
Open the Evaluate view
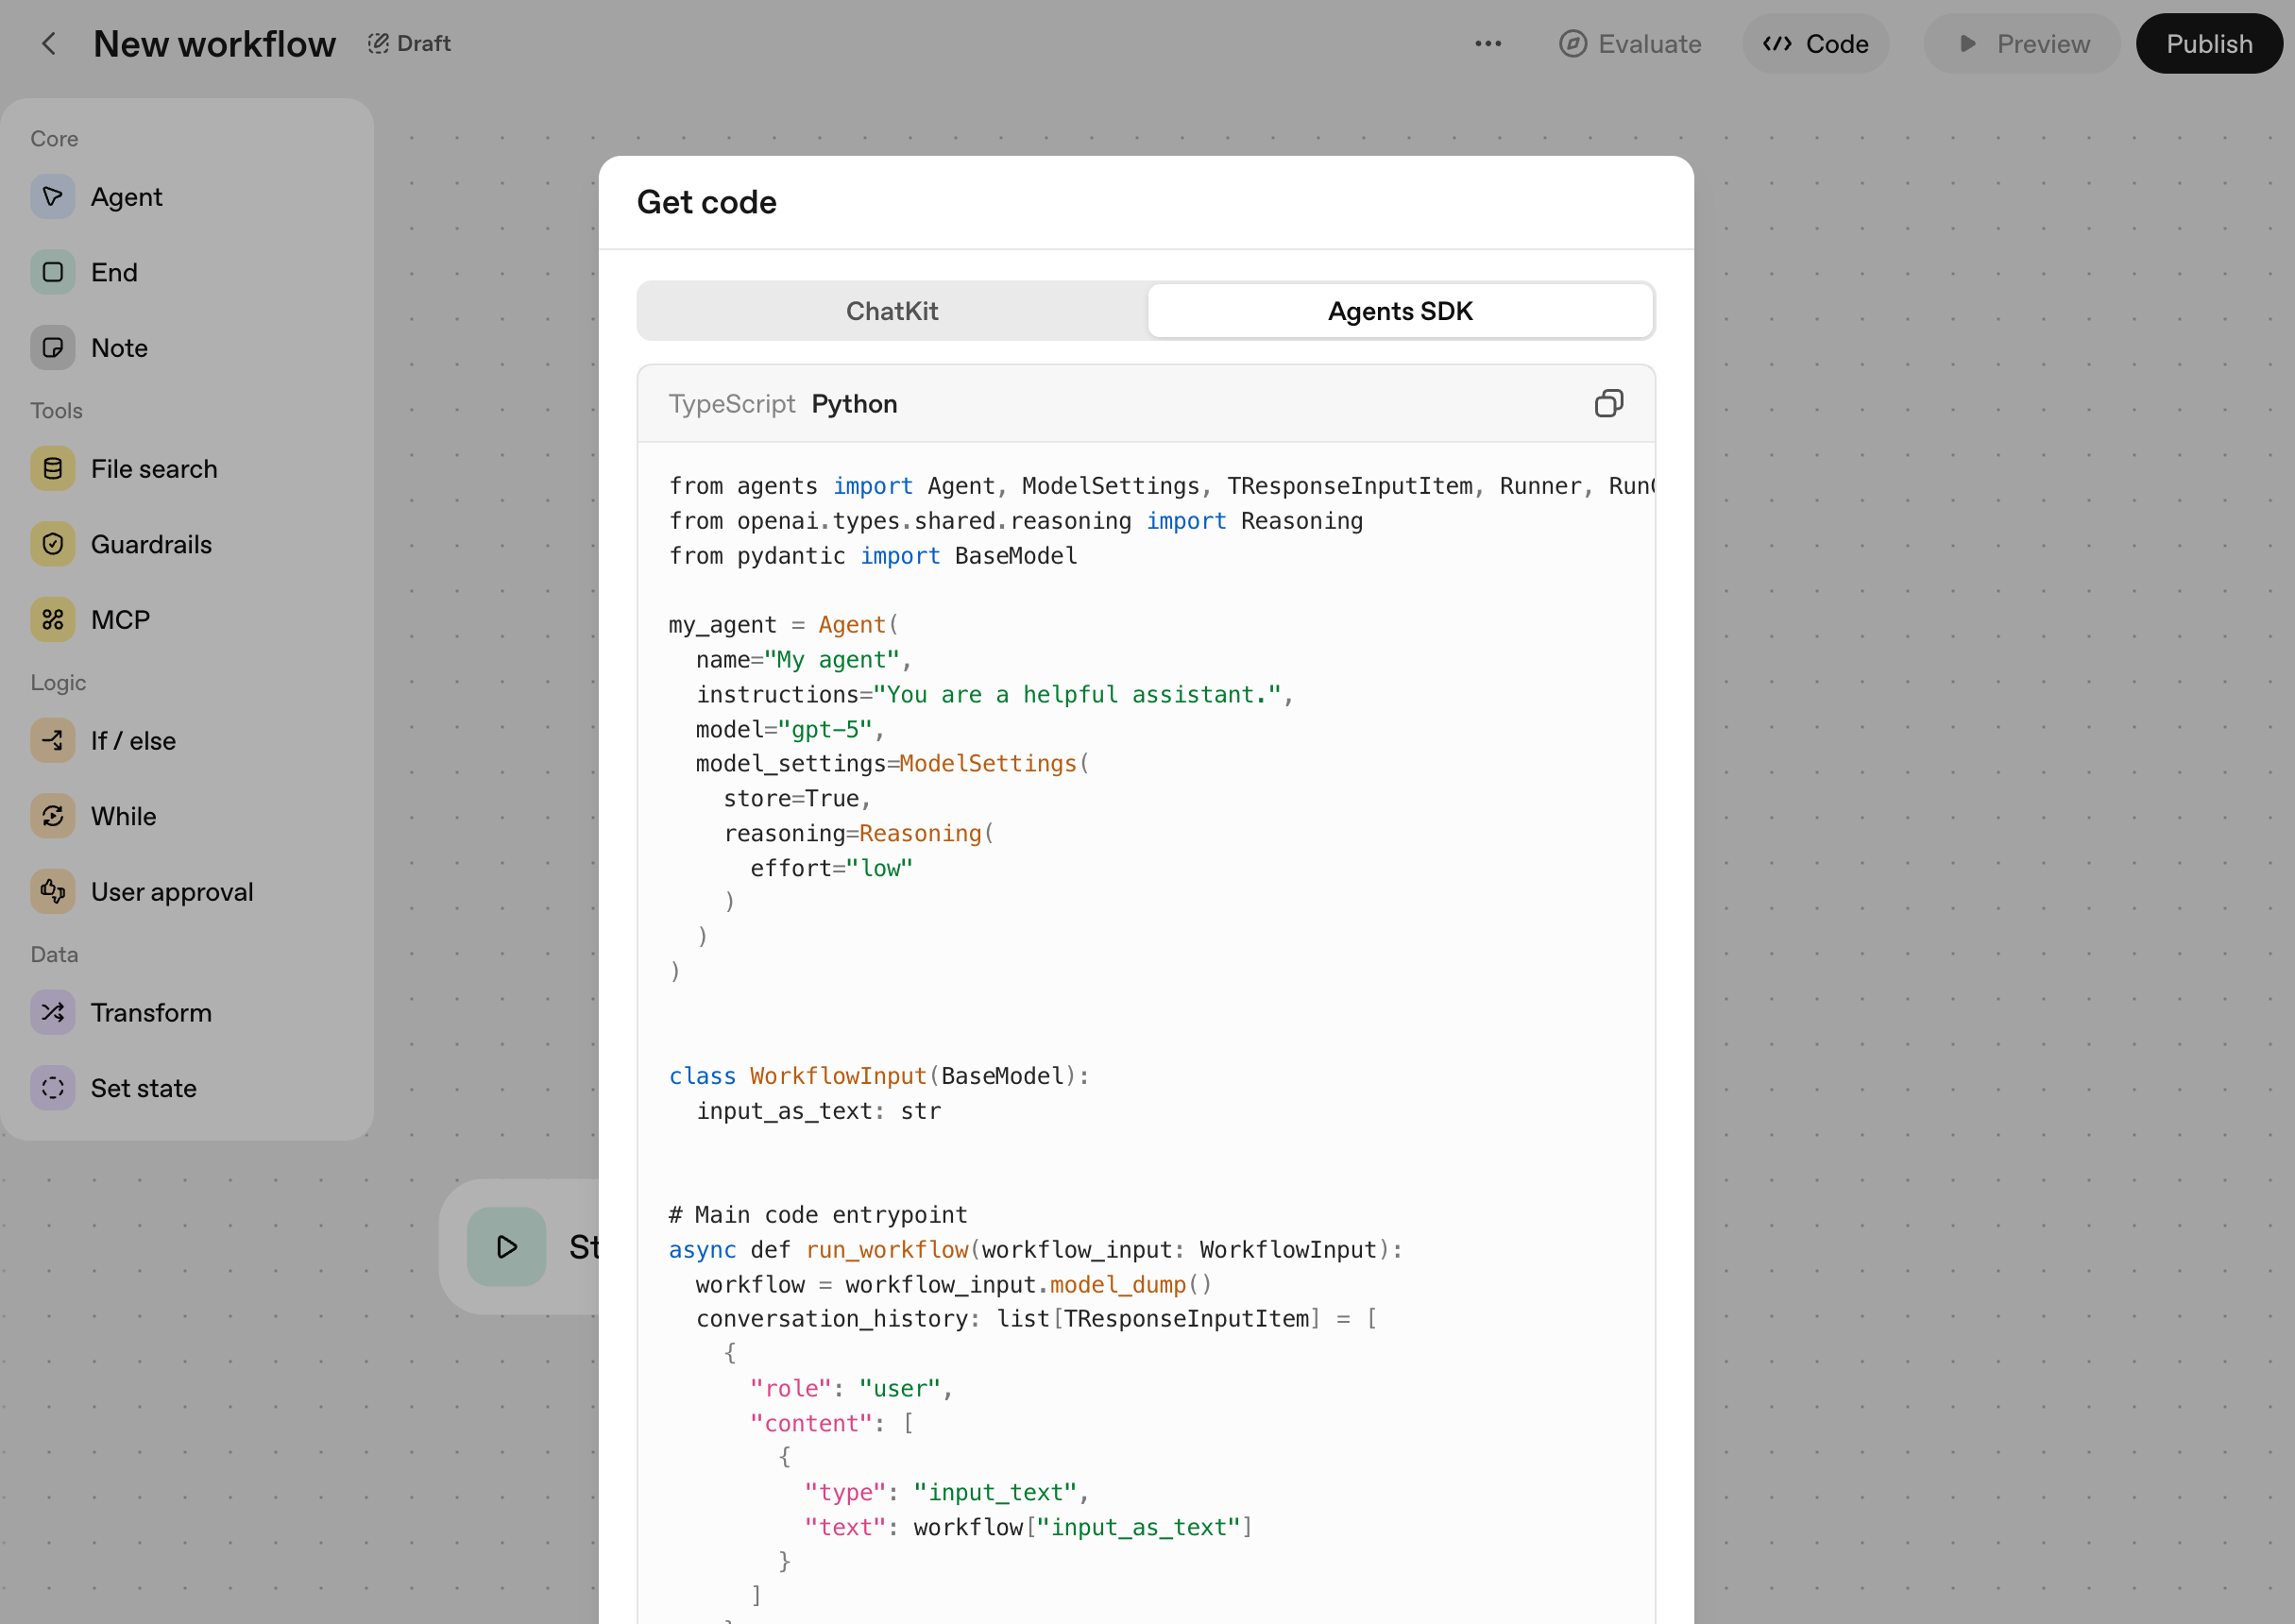click(x=1630, y=44)
